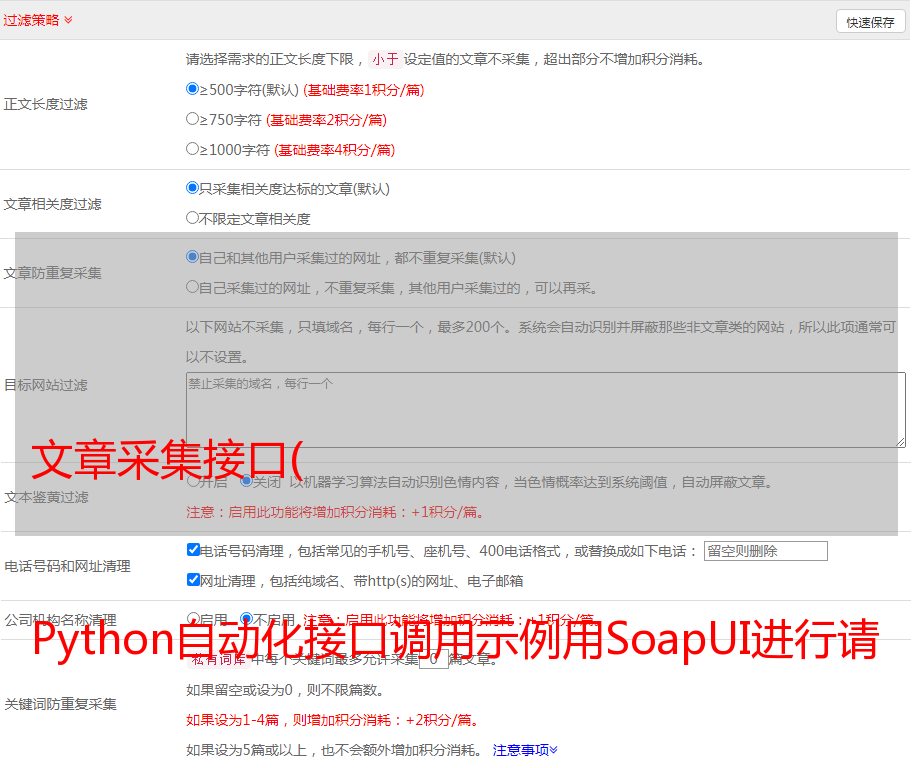The image size is (912, 768).
Task: Expand the 注意事项 link
Action: [525, 750]
